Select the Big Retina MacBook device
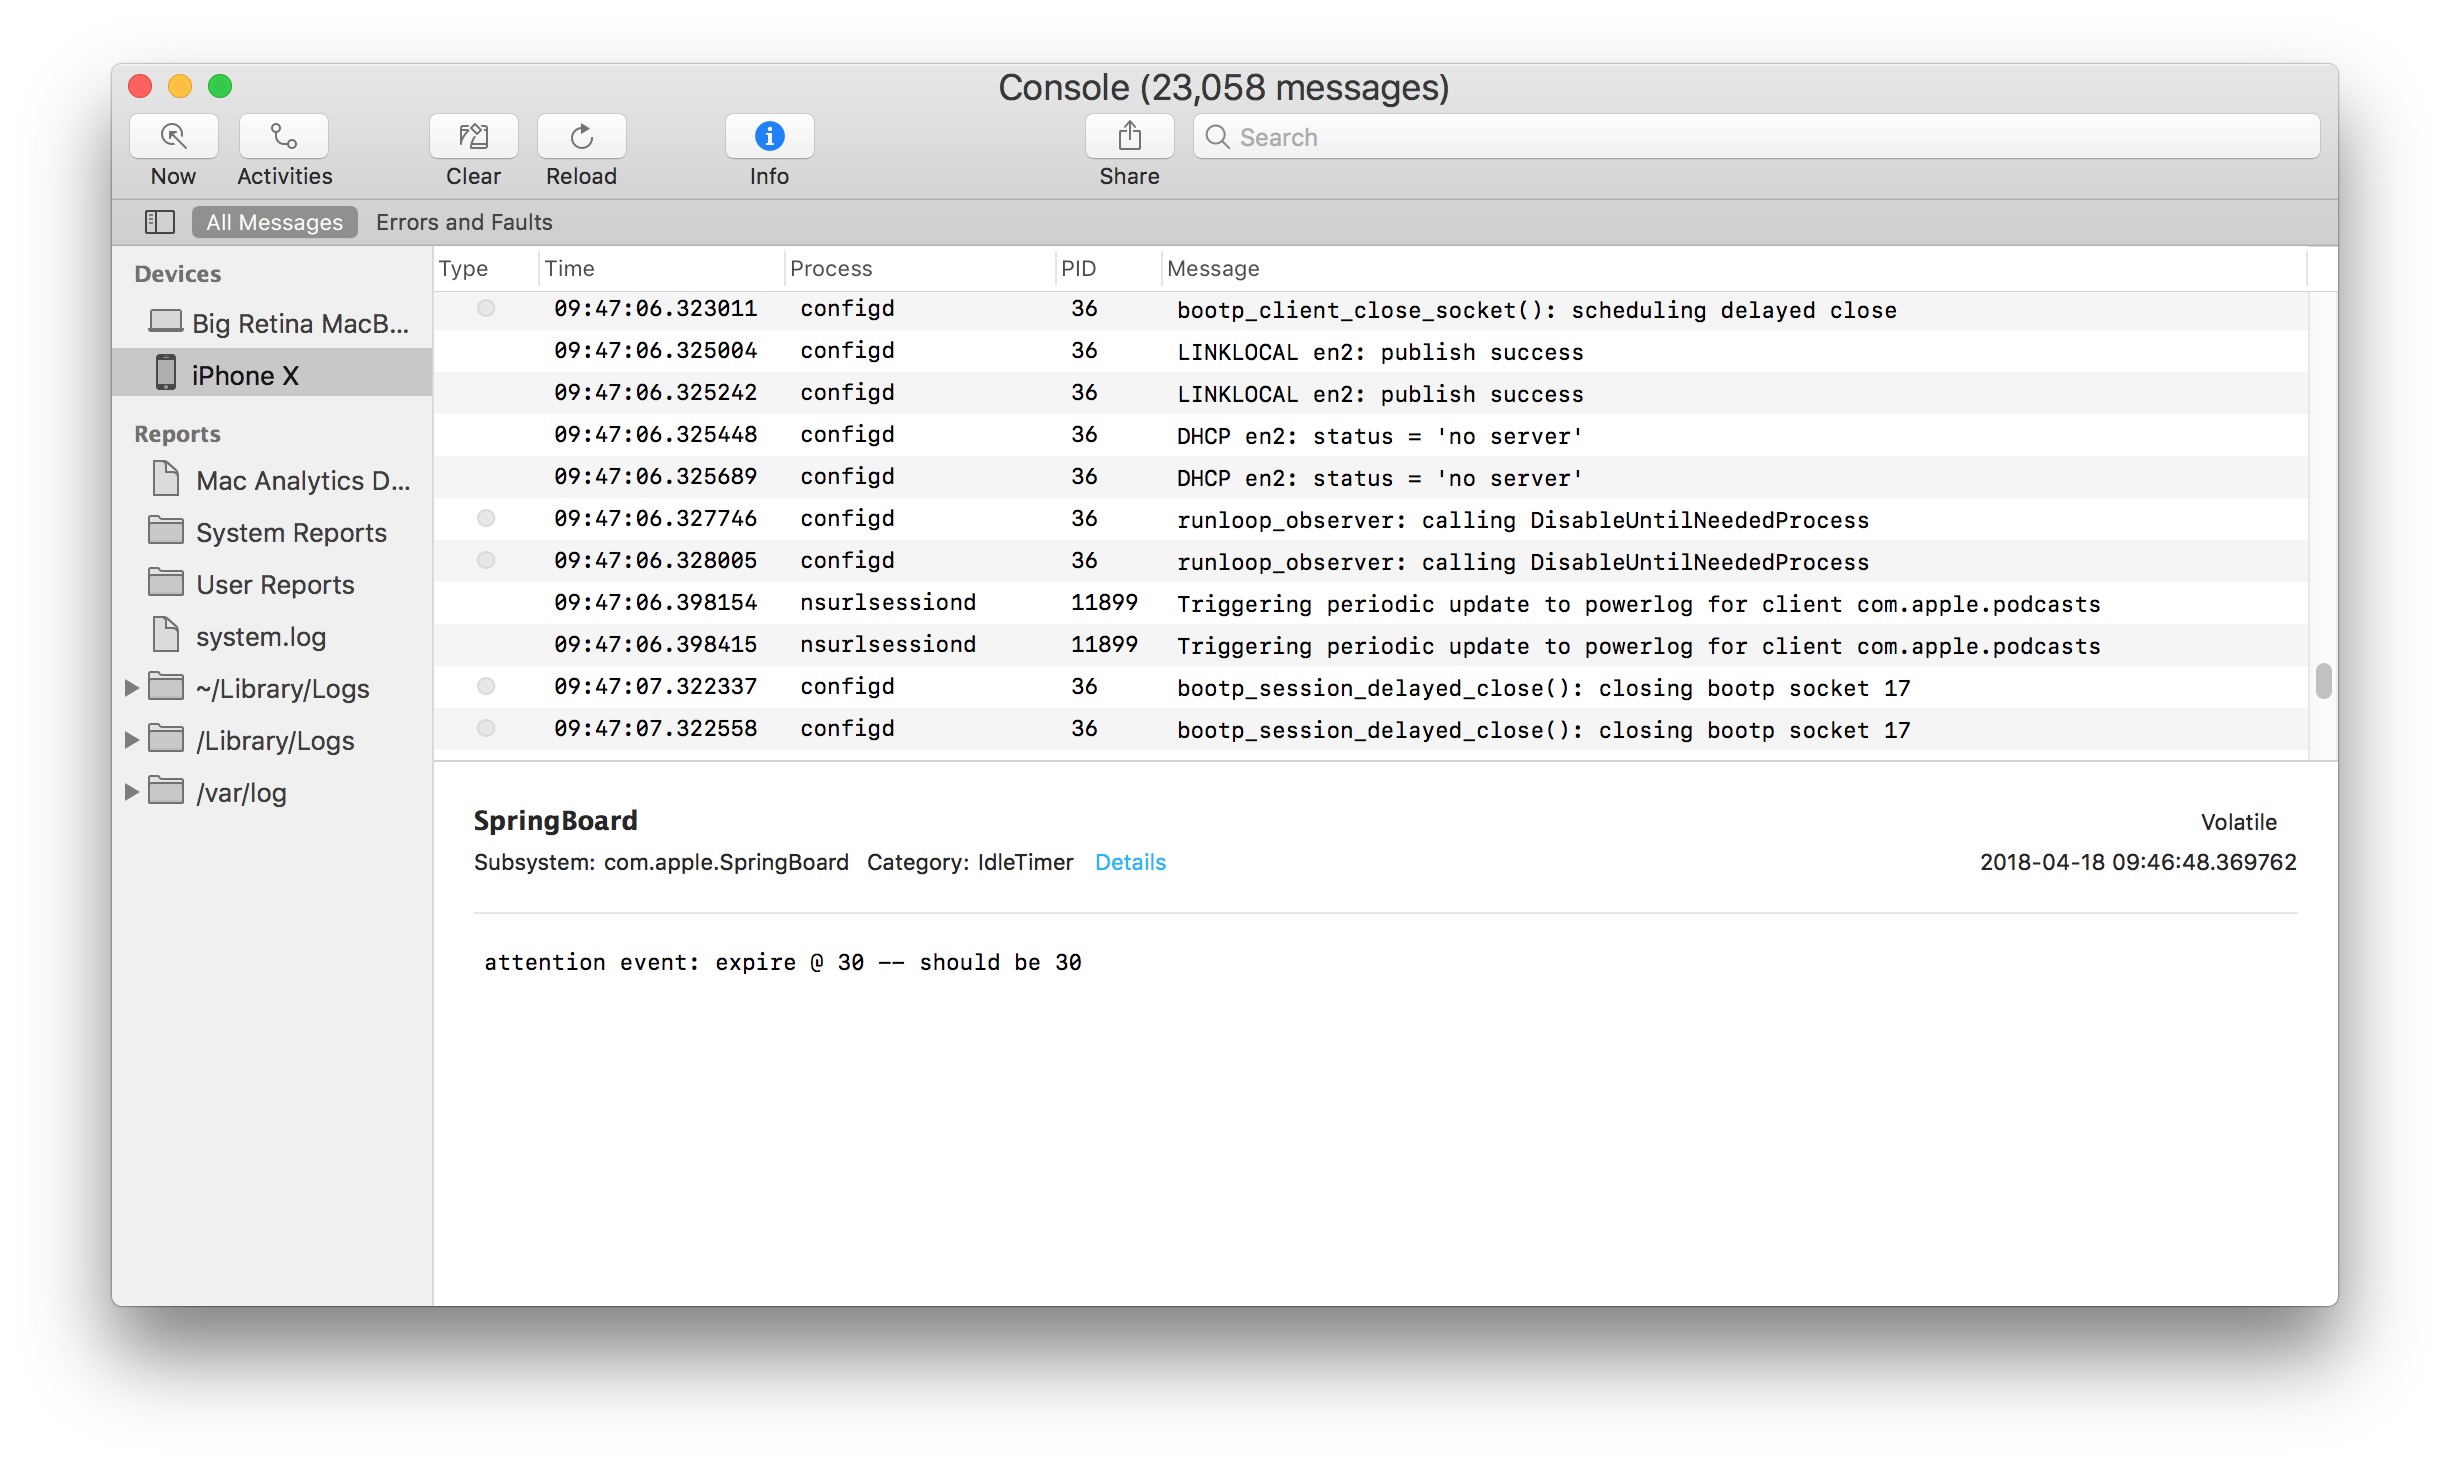 pyautogui.click(x=272, y=323)
